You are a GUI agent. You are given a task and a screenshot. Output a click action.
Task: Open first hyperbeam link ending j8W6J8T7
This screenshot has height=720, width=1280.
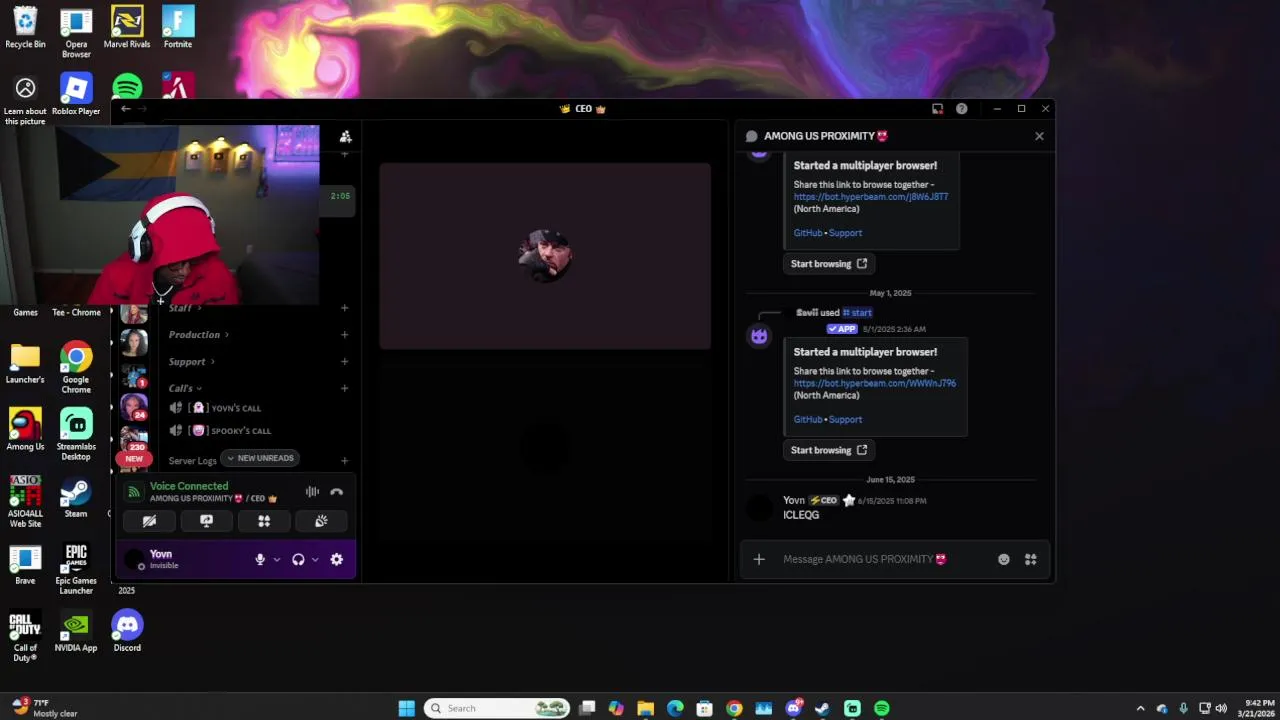tap(871, 197)
